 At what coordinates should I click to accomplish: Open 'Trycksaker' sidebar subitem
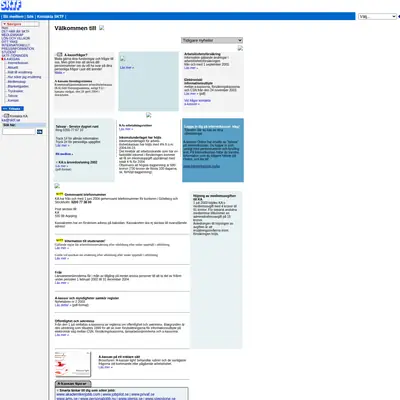(x=15, y=91)
